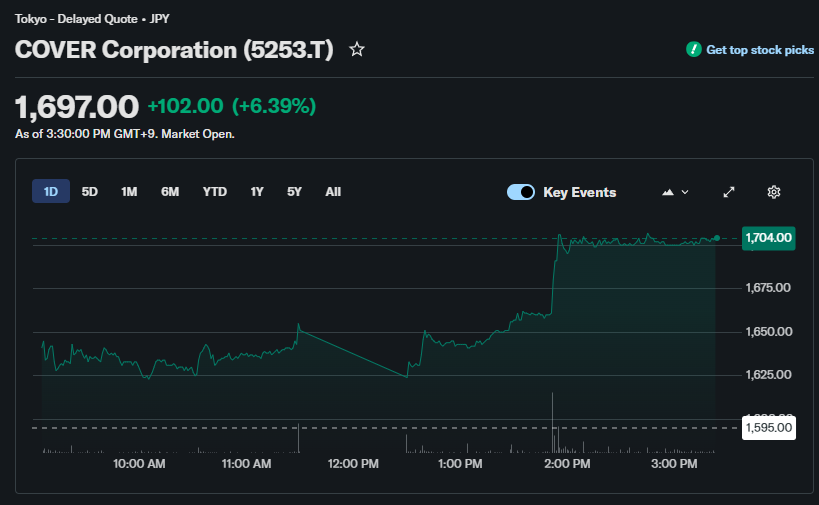Screen dimensions: 819x505
Task: Expand chart to full screen
Action: [729, 192]
